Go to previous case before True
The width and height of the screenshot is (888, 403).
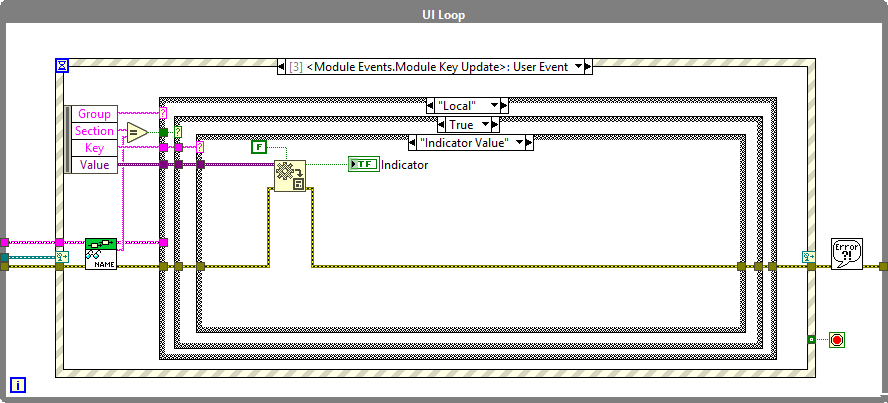coord(441,125)
